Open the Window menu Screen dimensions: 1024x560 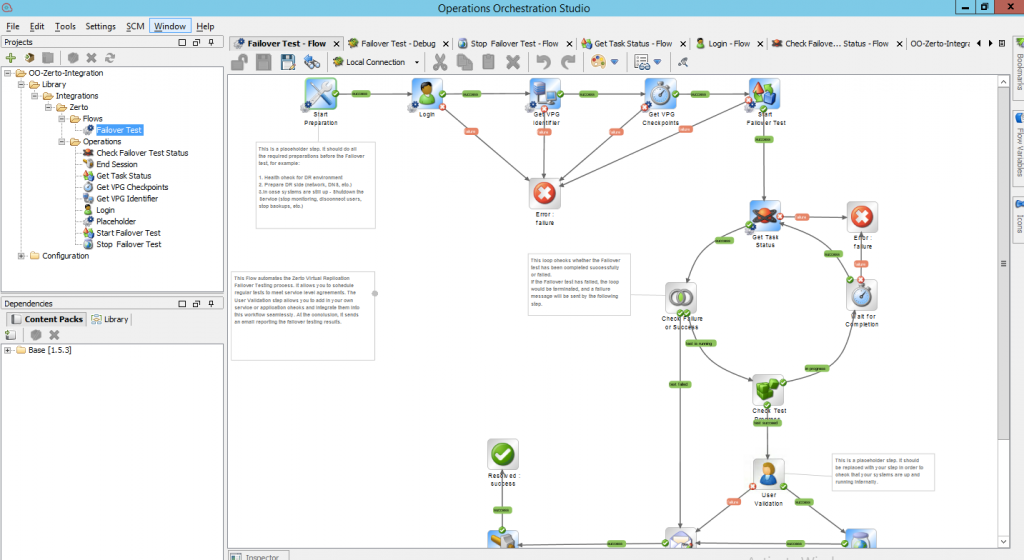pyautogui.click(x=170, y=26)
